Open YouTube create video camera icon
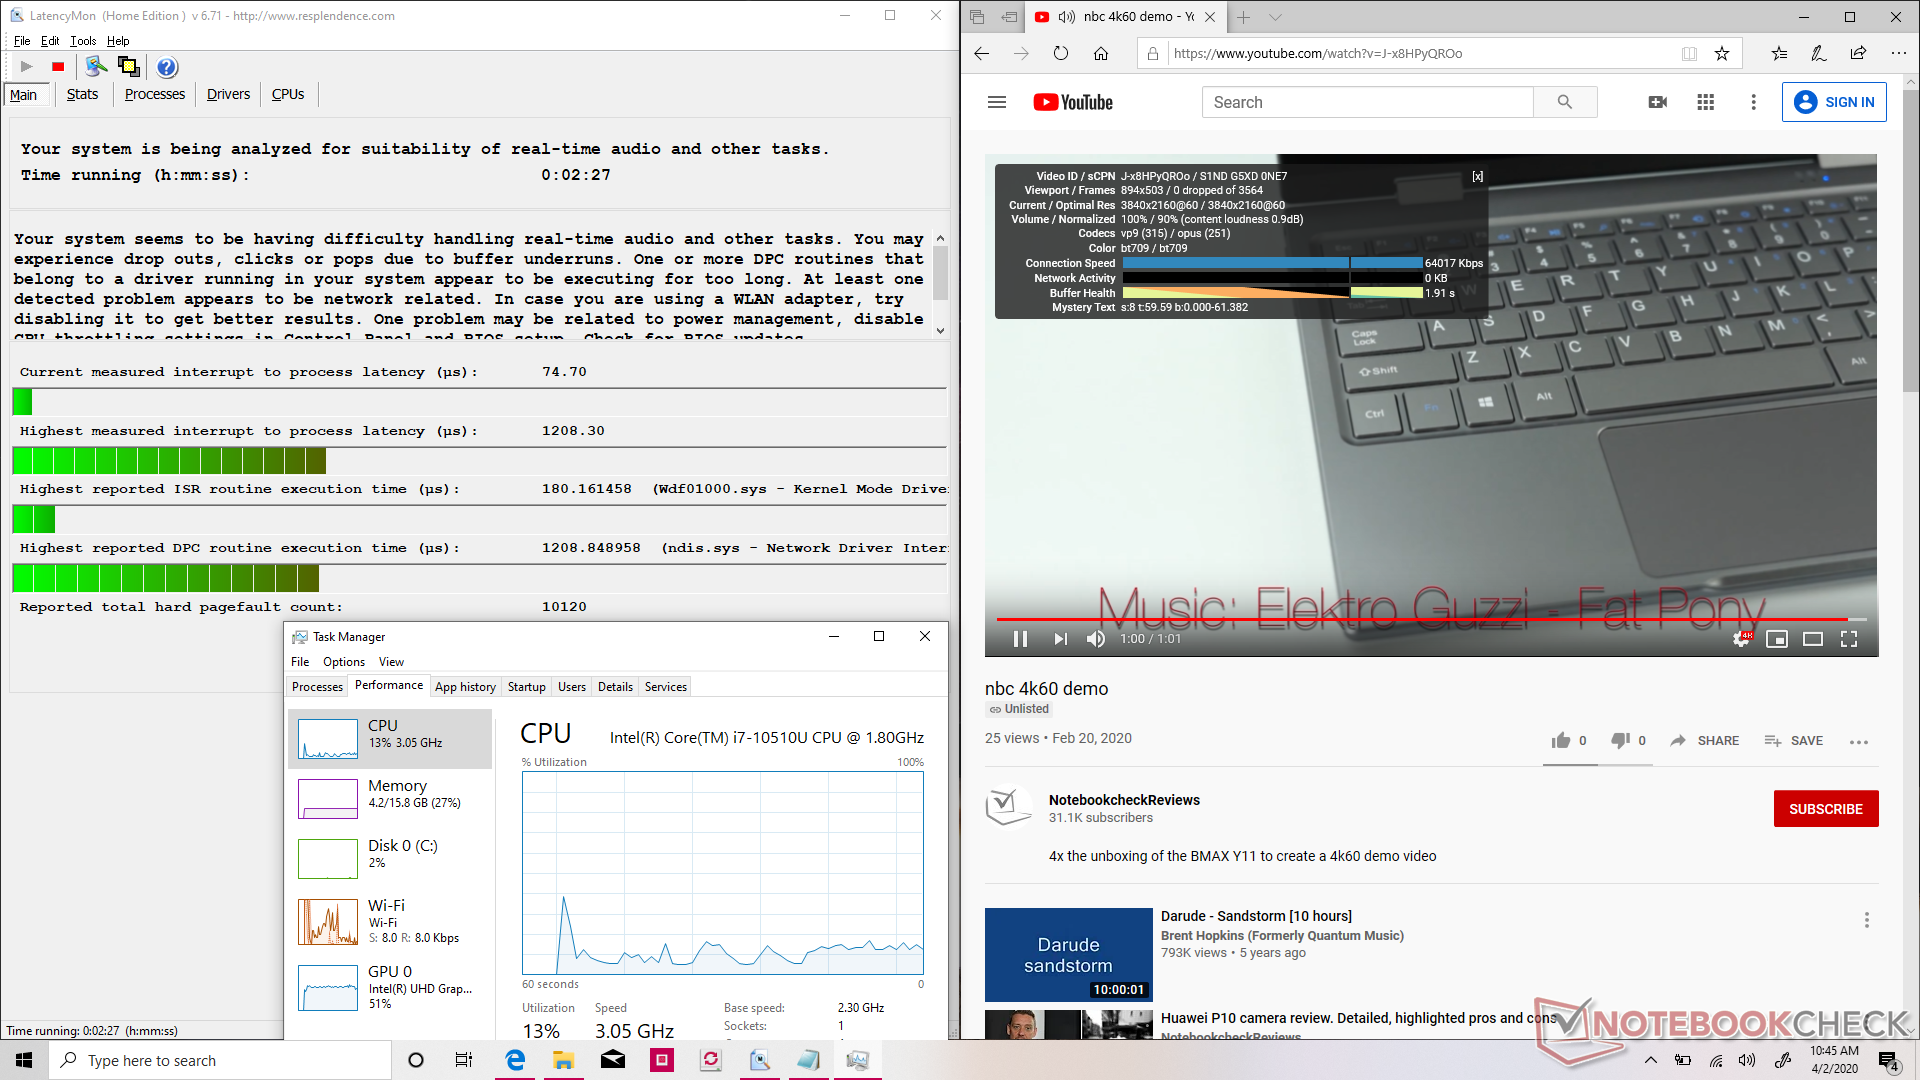The image size is (1920, 1080). pyautogui.click(x=1658, y=102)
